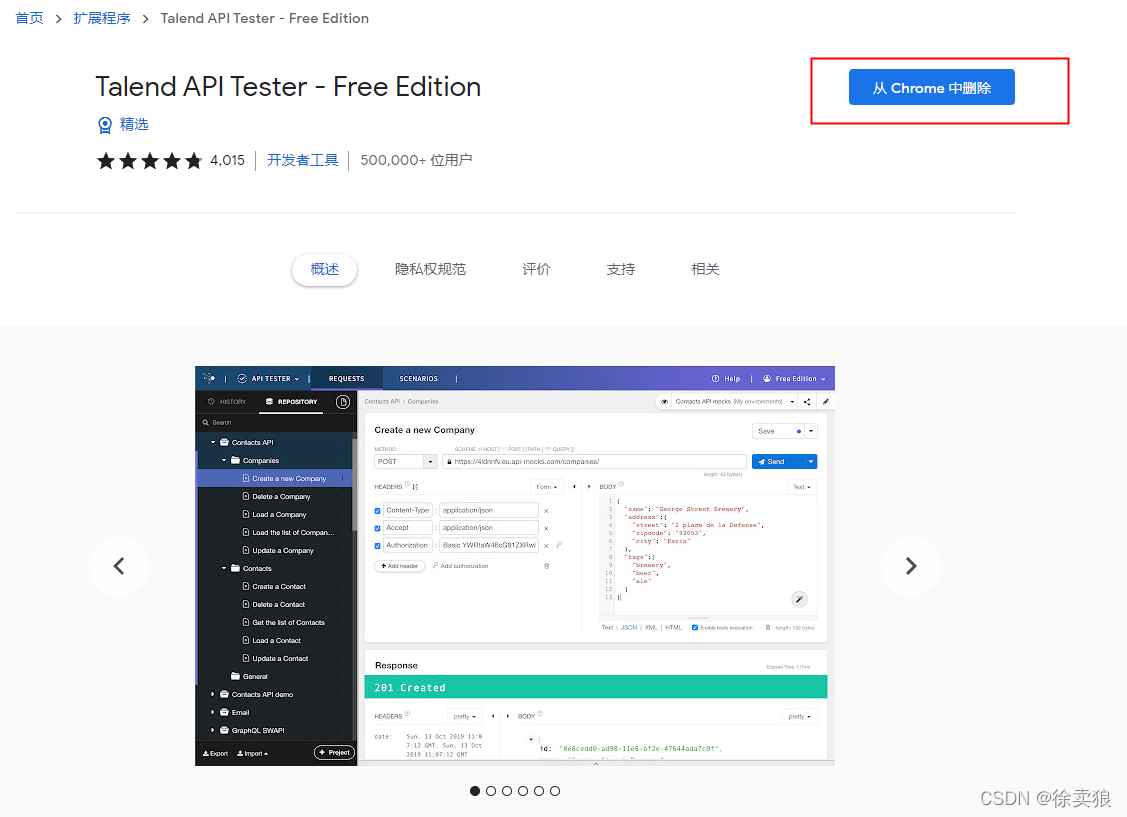Expand the Contacts API demo node
Screen dimensions: 1127x817
(x=213, y=694)
